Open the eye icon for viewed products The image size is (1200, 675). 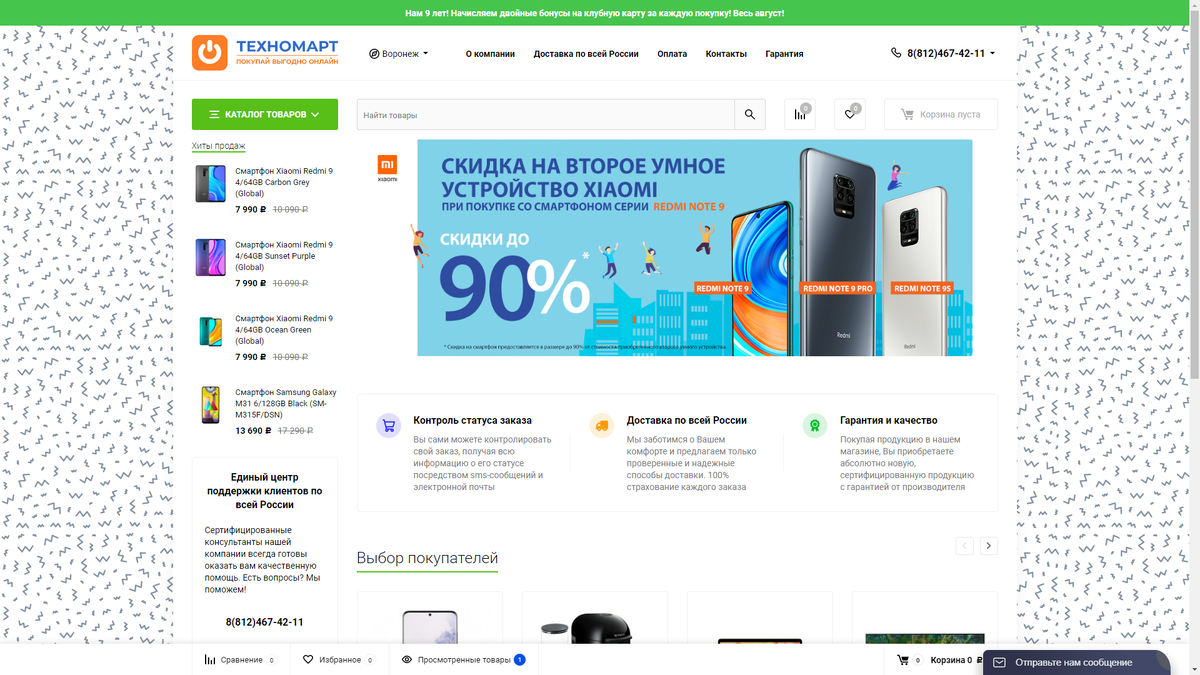click(x=407, y=660)
